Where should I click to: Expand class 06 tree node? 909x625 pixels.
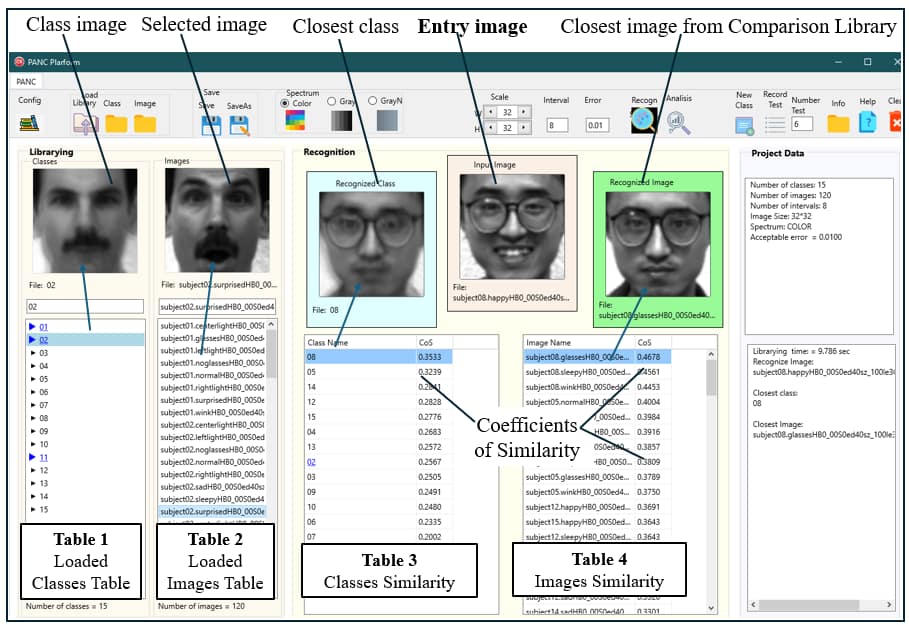[x=33, y=392]
